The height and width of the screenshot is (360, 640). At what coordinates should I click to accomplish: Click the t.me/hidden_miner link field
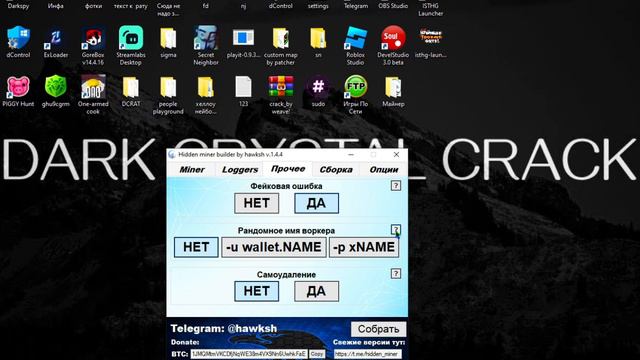pyautogui.click(x=367, y=354)
